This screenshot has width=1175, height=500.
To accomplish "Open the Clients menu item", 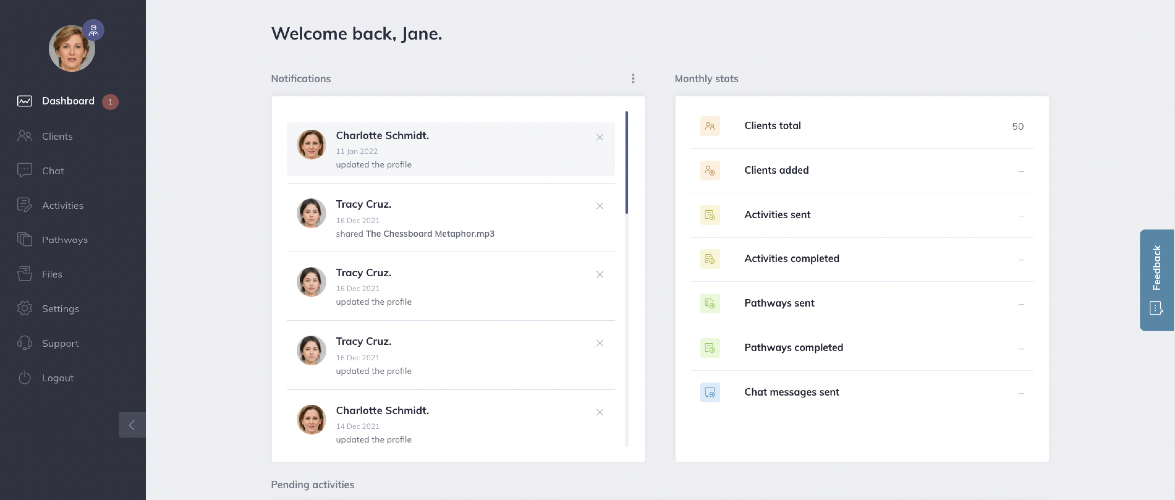I will 57,136.
